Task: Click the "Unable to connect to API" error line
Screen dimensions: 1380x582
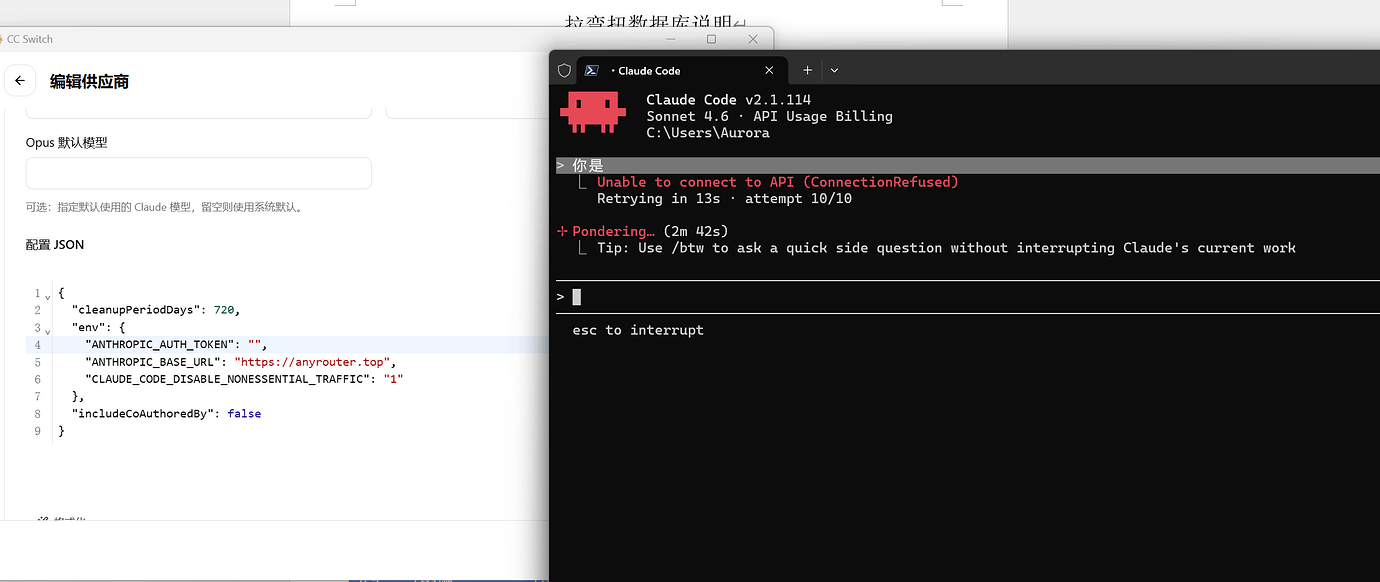Action: 777,182
